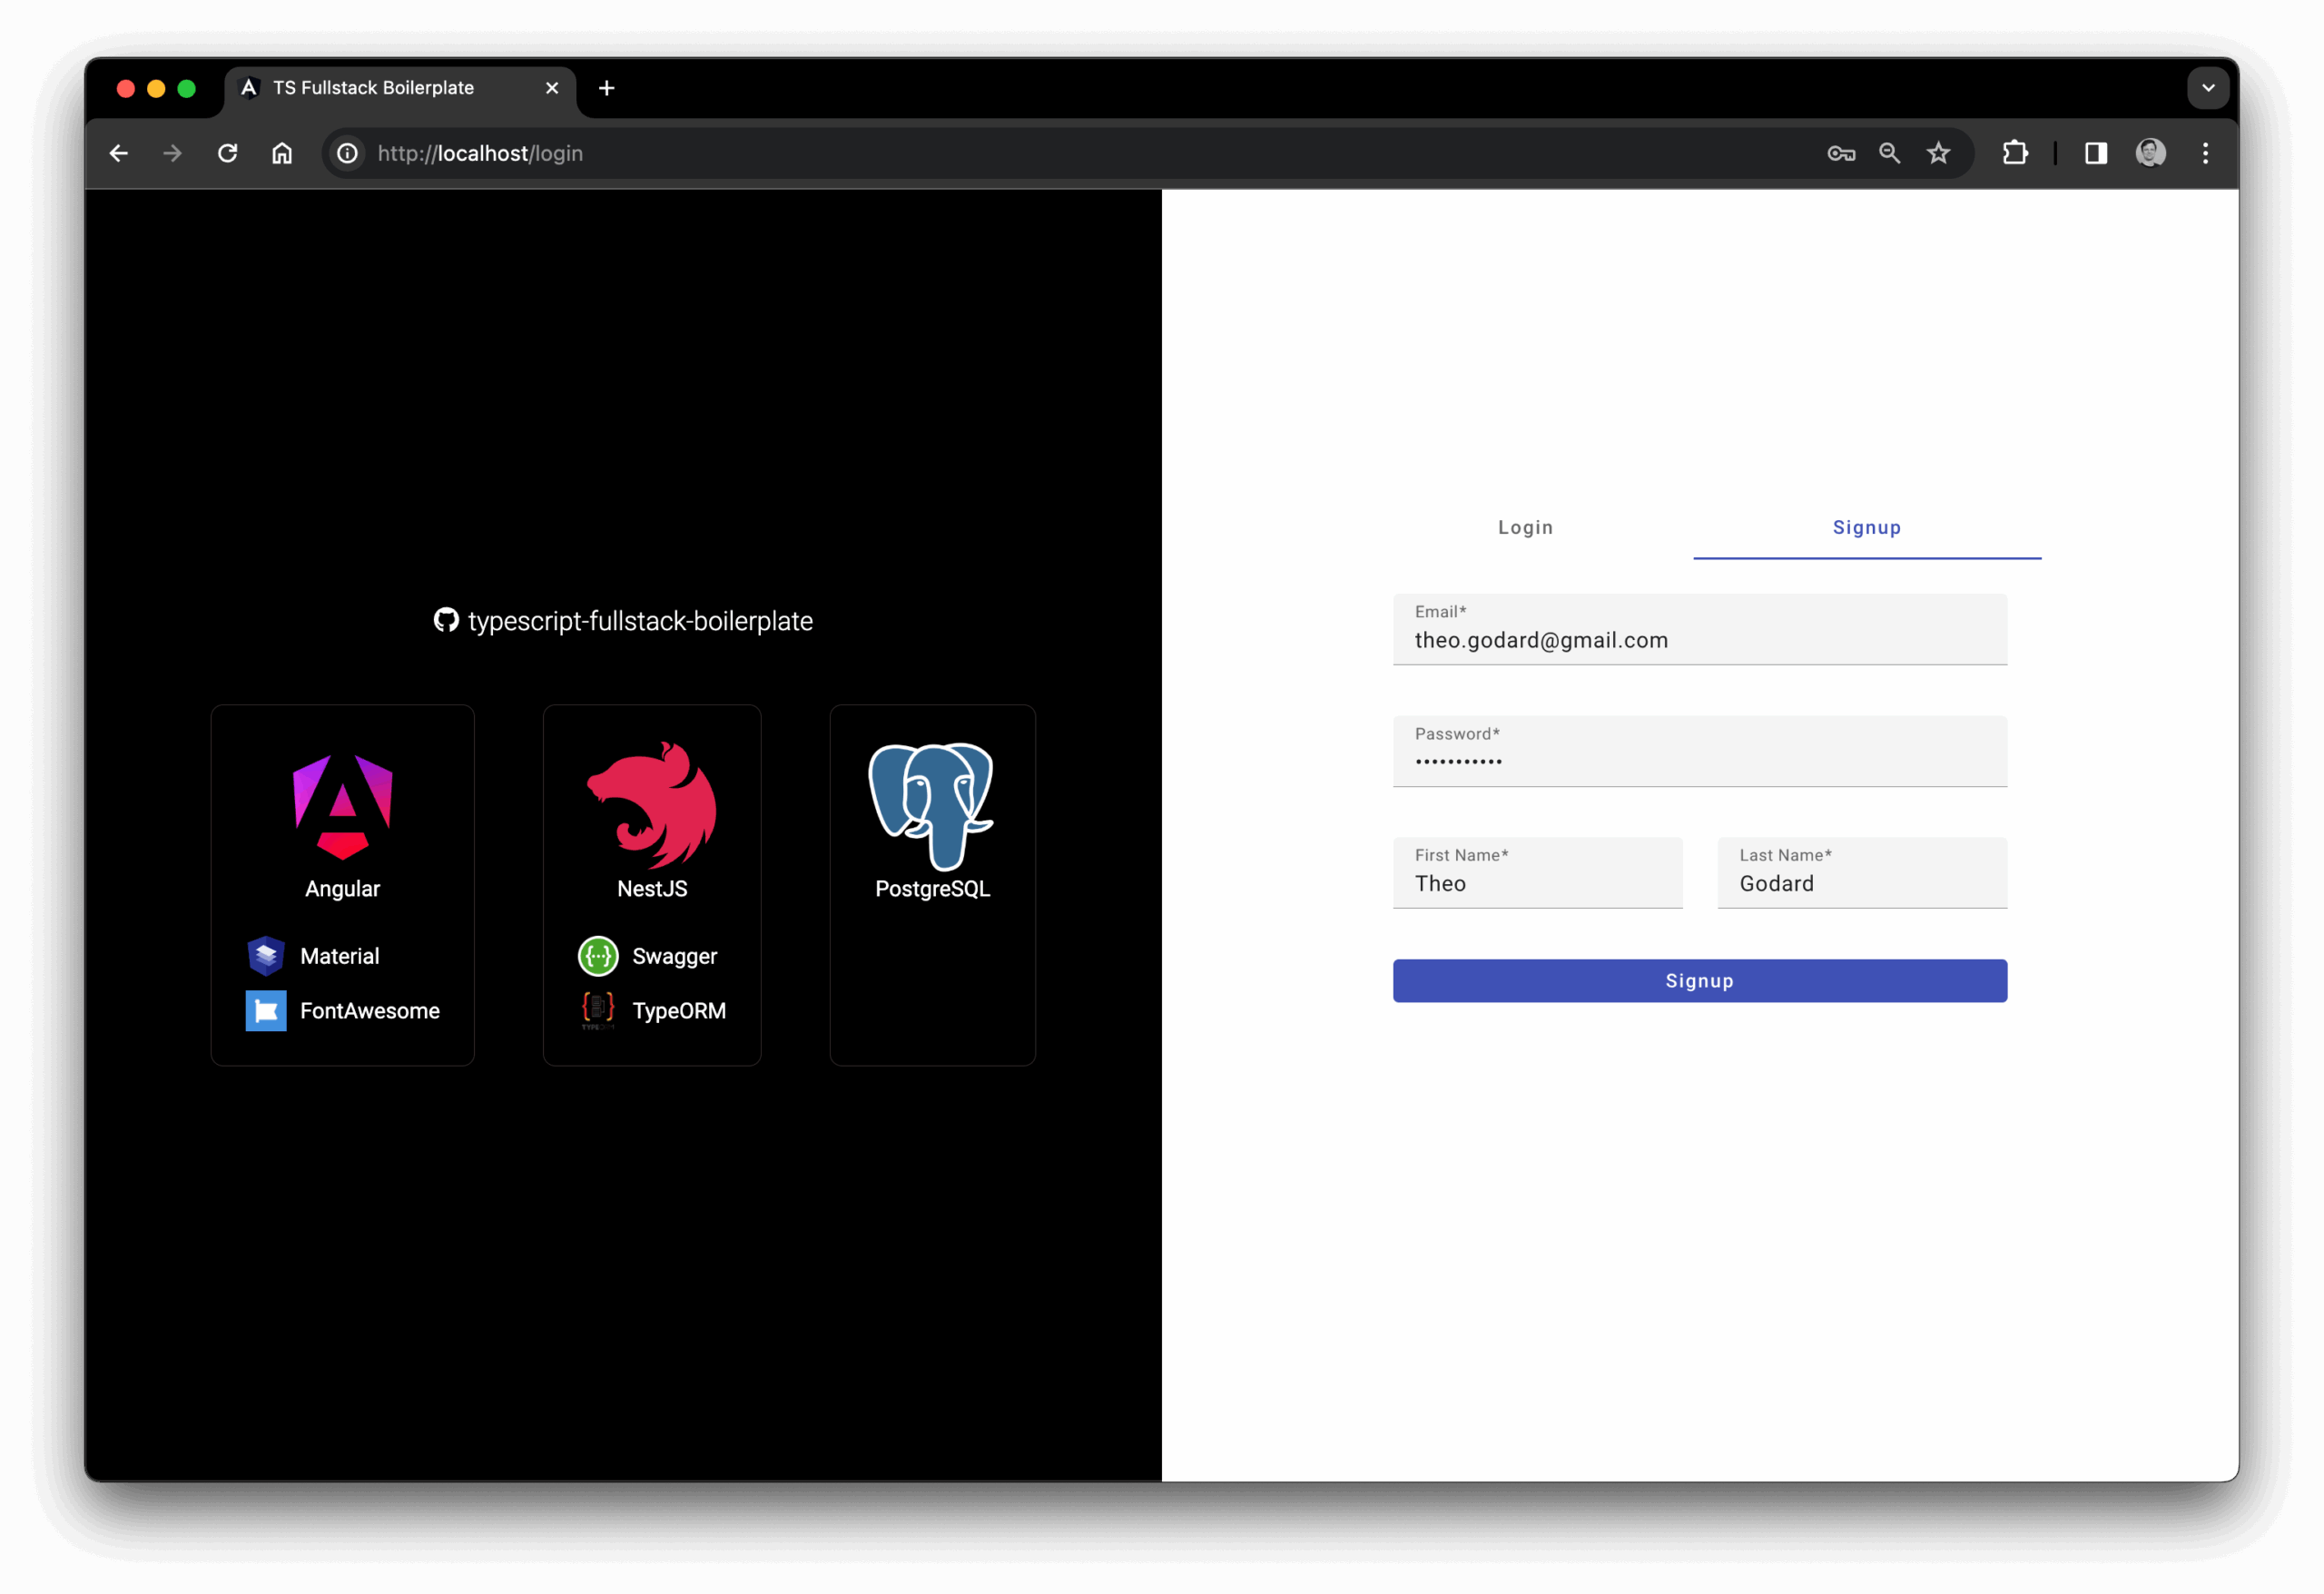Click the NestJS label text
This screenshot has width=2324, height=1594.
pyautogui.click(x=652, y=888)
